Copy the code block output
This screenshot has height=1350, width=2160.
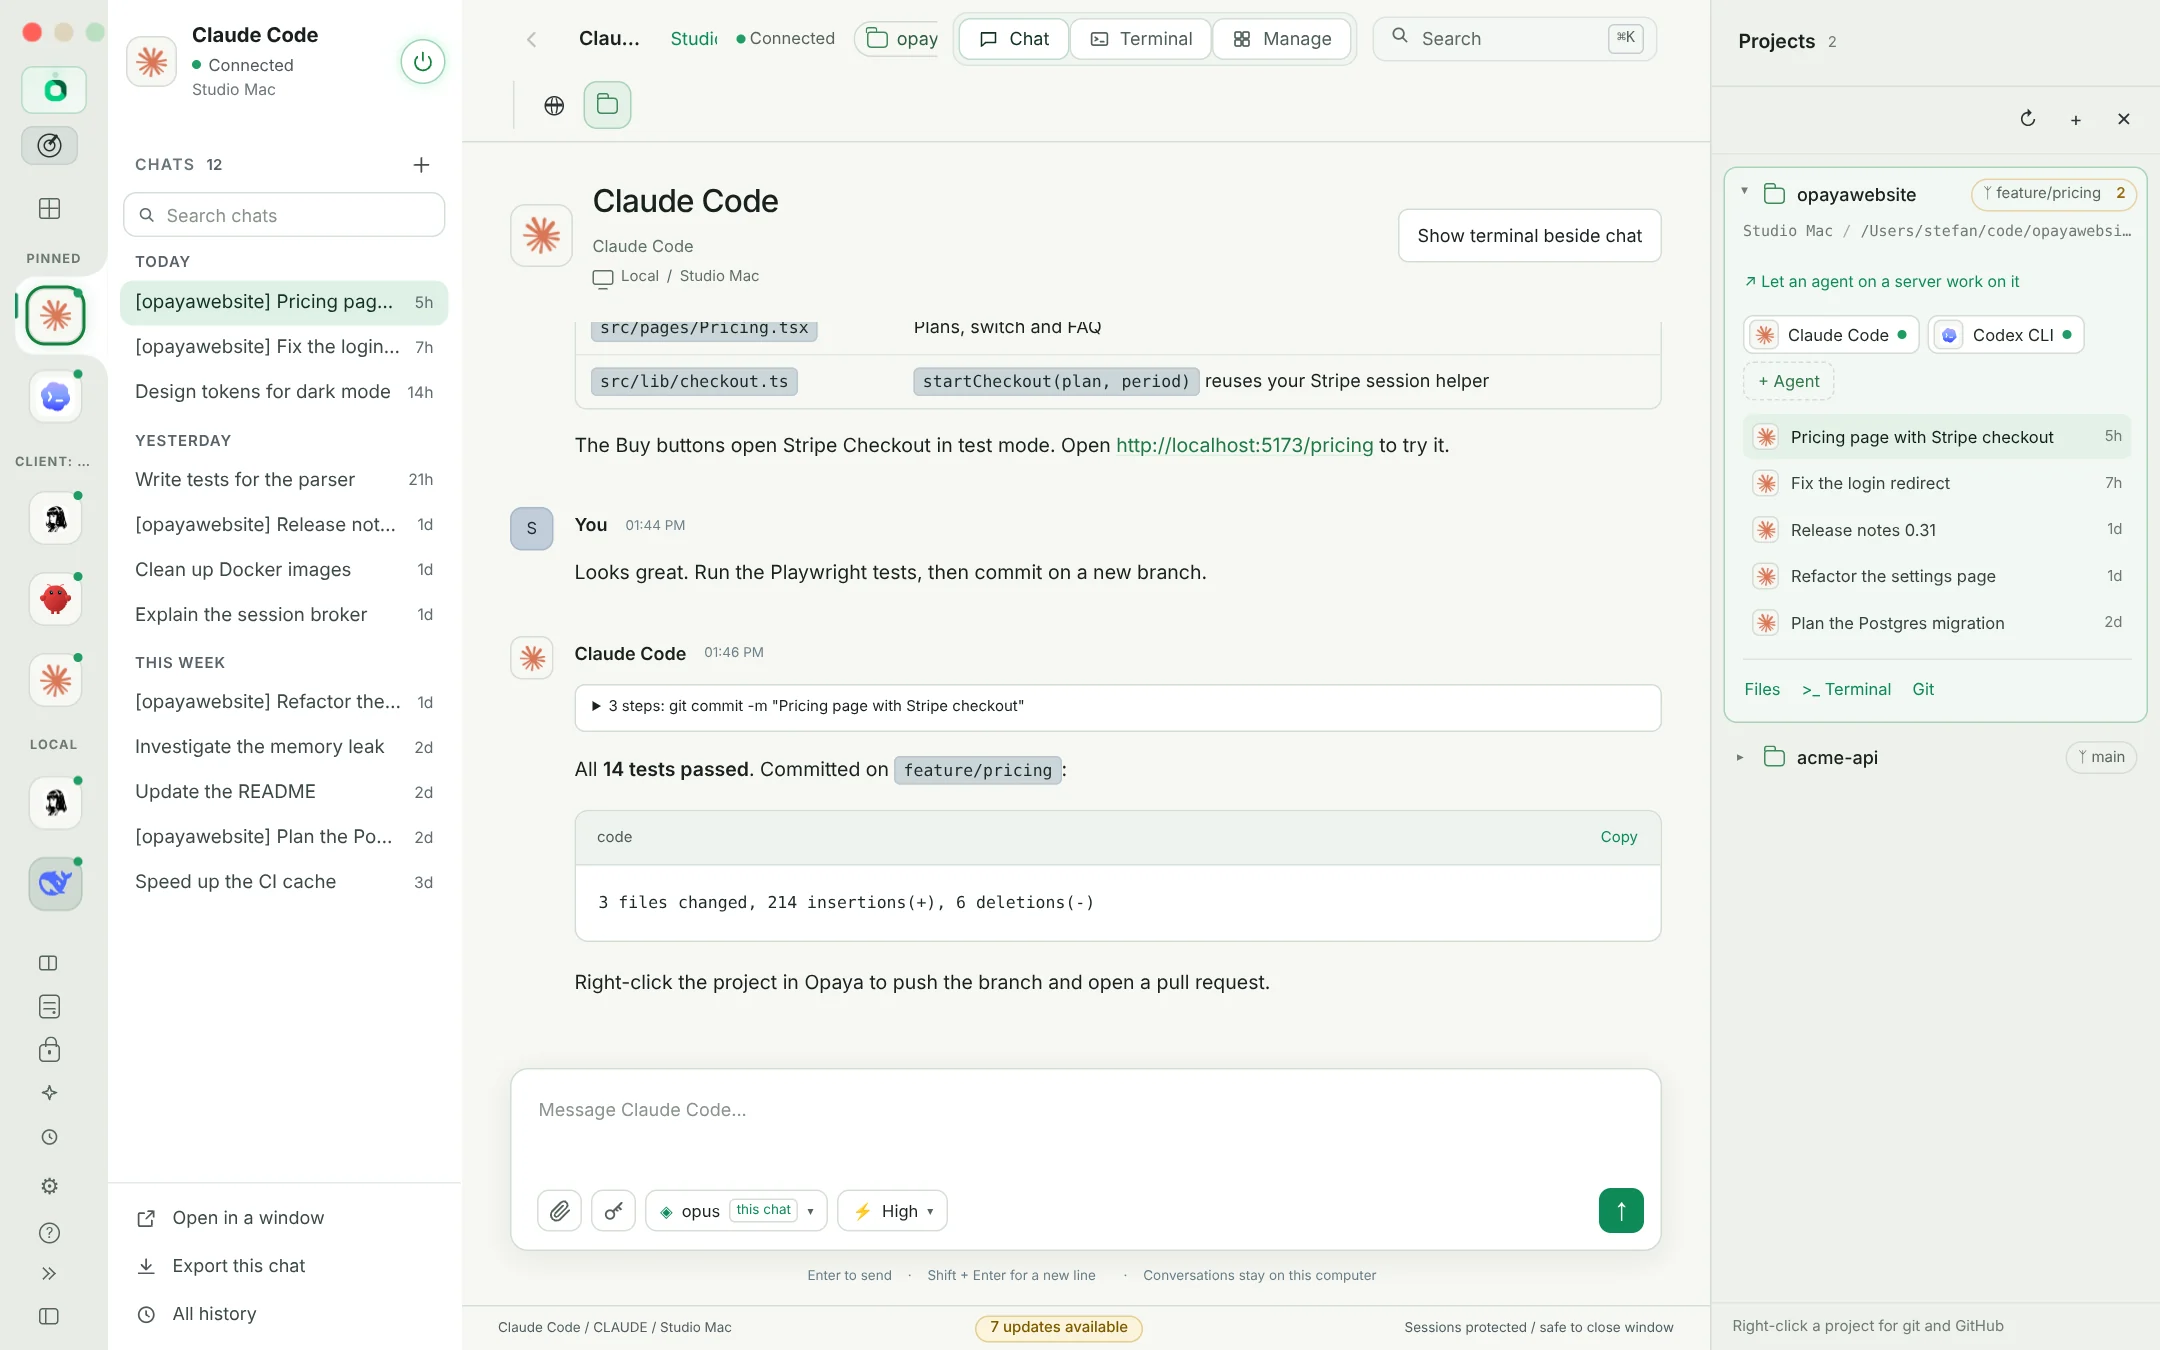pos(1618,837)
